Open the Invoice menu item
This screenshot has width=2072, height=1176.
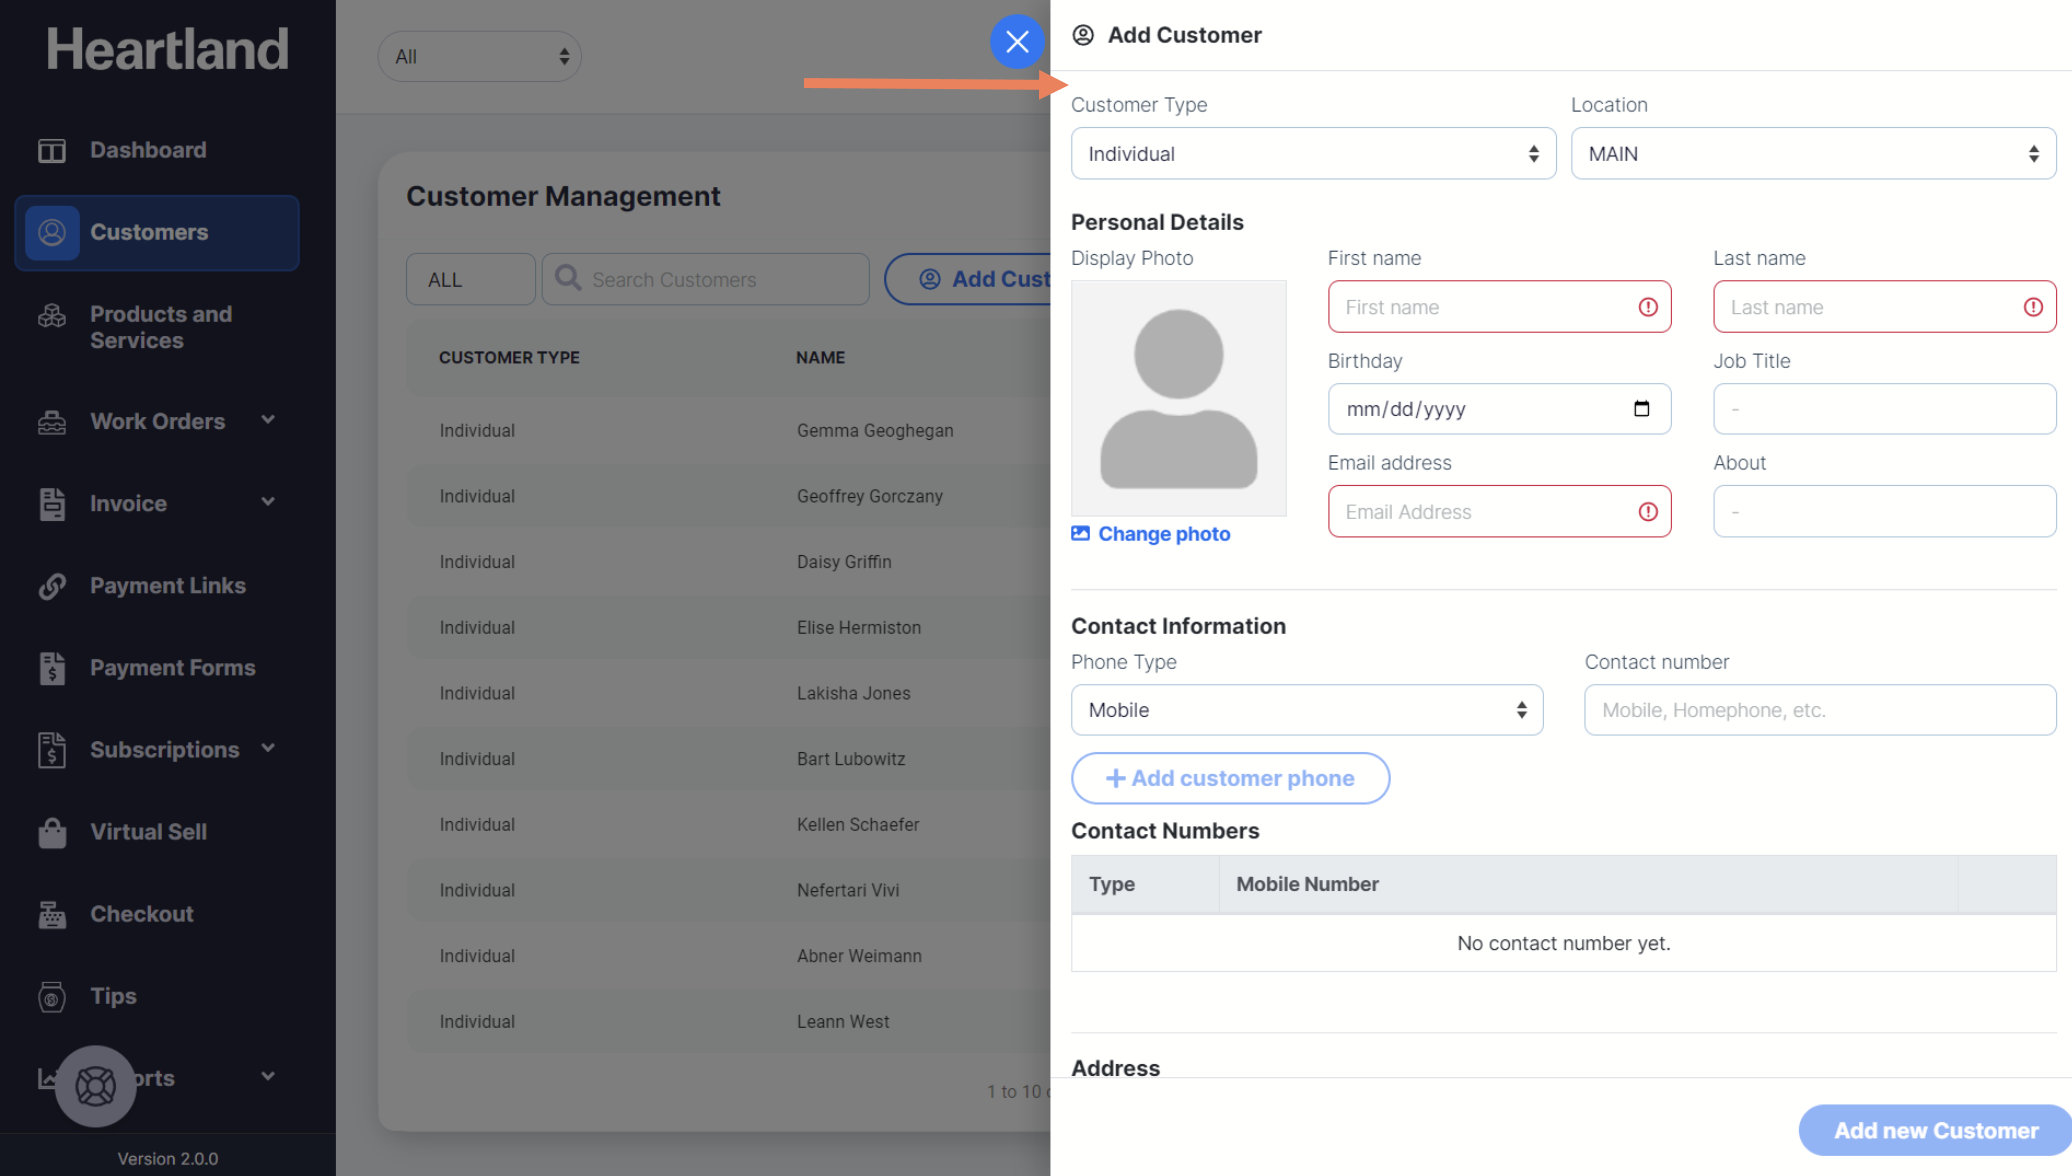point(128,504)
